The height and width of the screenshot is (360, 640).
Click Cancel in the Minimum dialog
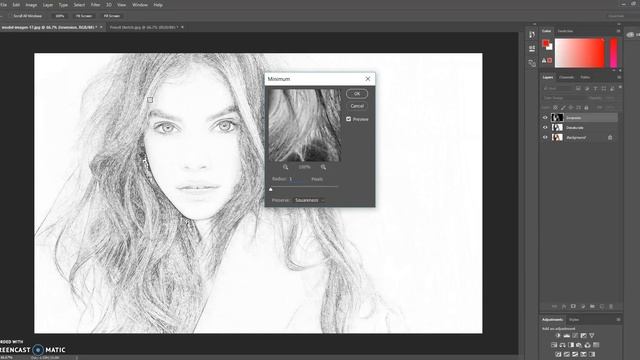[x=357, y=106]
